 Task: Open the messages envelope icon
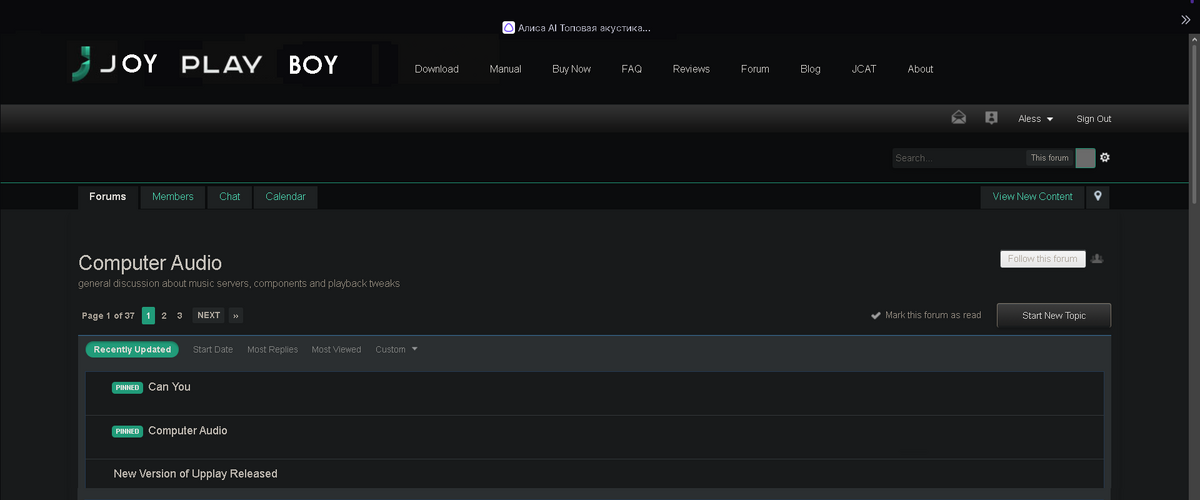[x=958, y=118]
